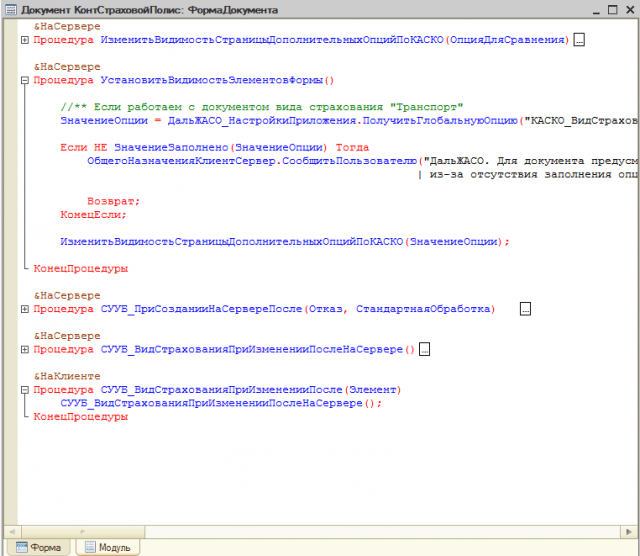Click the 'Если НЕ ЗначениеЗаполнено' line

(214, 148)
